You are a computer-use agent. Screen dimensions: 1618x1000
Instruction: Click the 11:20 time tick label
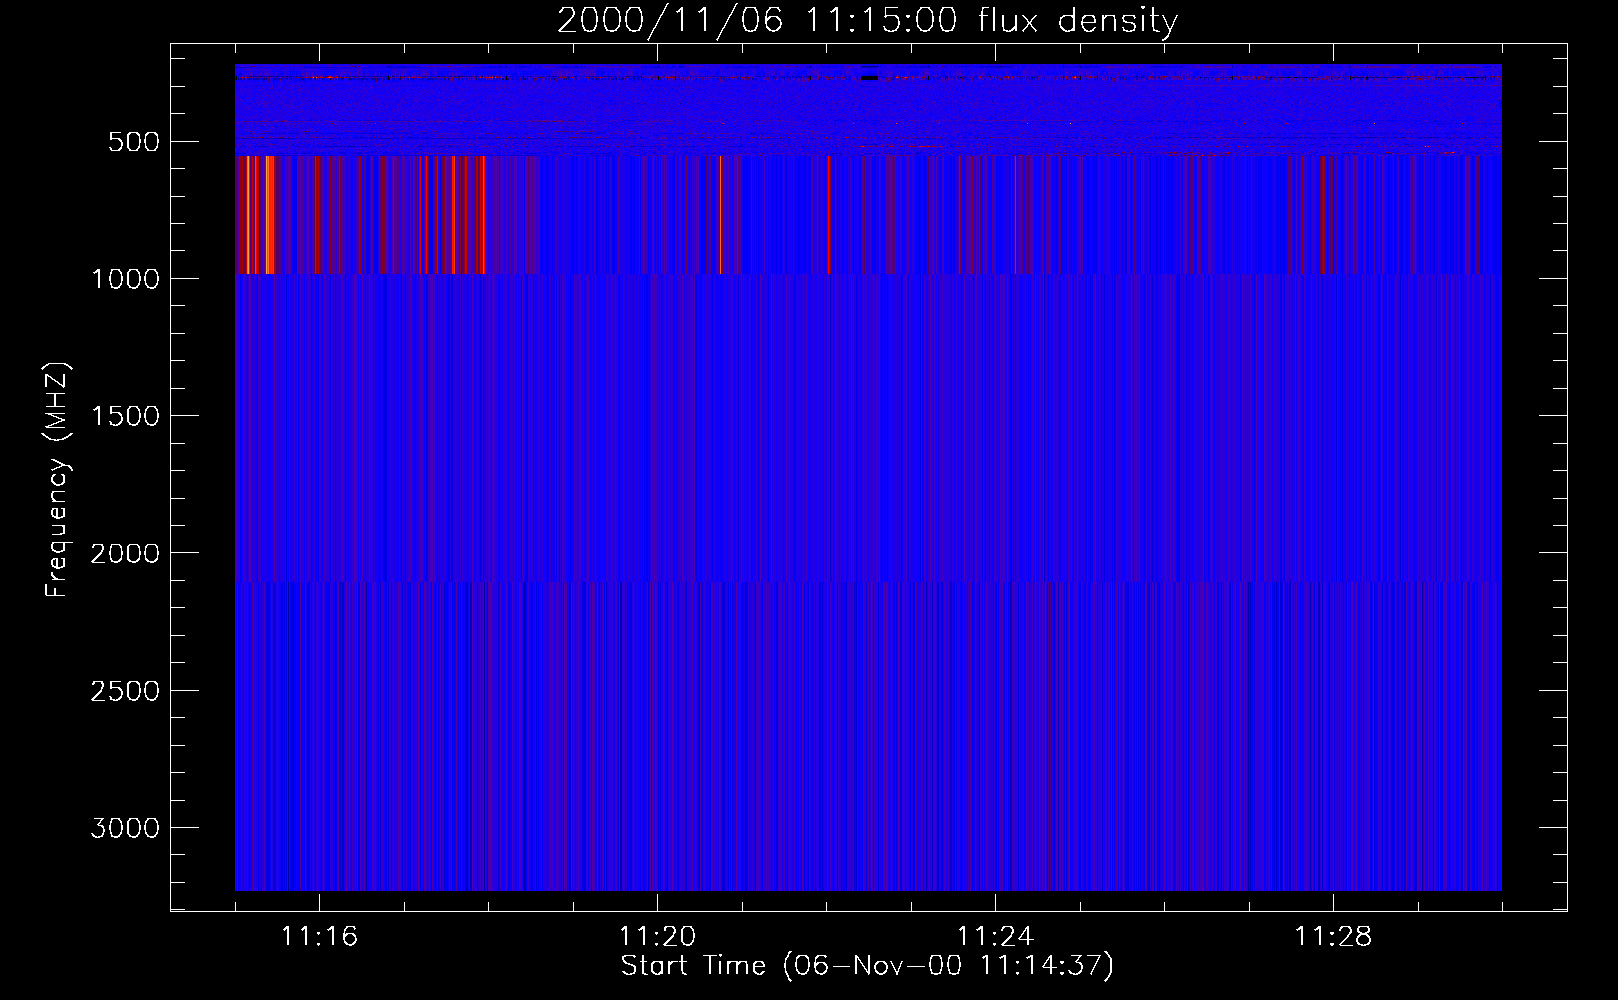coord(657,937)
